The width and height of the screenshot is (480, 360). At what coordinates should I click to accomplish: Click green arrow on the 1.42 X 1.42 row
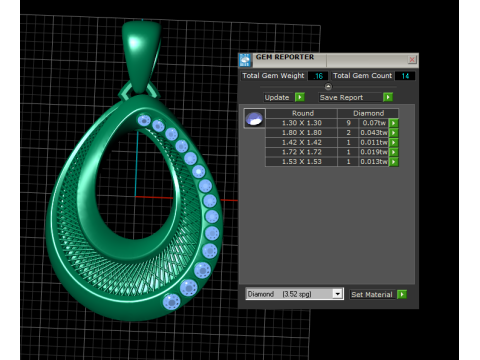tap(394, 142)
